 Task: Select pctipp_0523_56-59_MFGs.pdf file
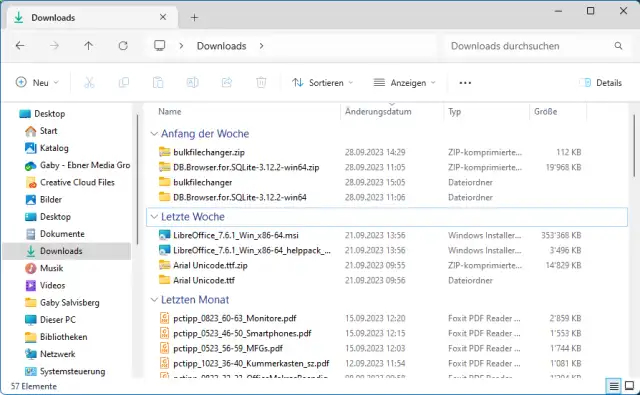point(228,348)
